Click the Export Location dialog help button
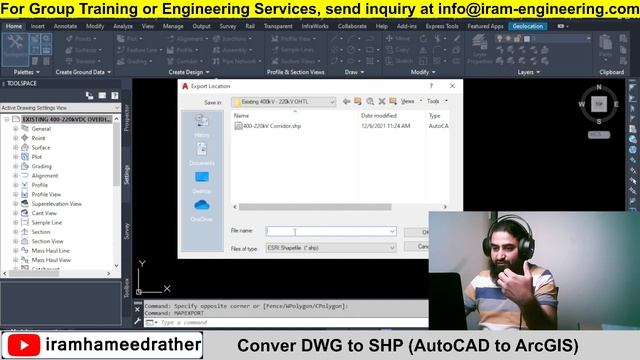The height and width of the screenshot is (360, 640). tap(431, 86)
